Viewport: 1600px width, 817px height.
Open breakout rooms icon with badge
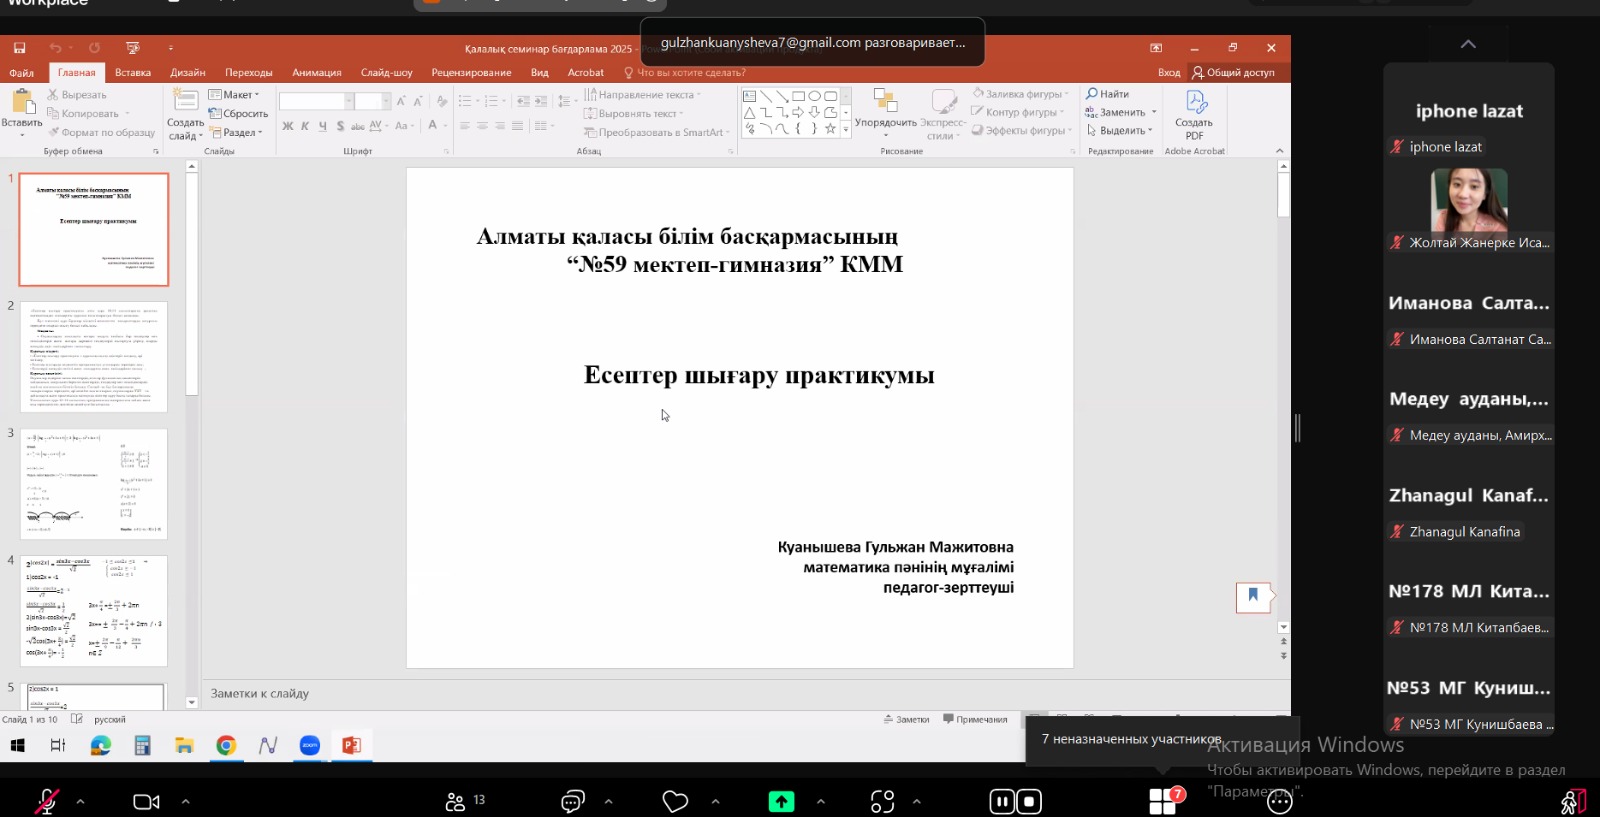1163,801
